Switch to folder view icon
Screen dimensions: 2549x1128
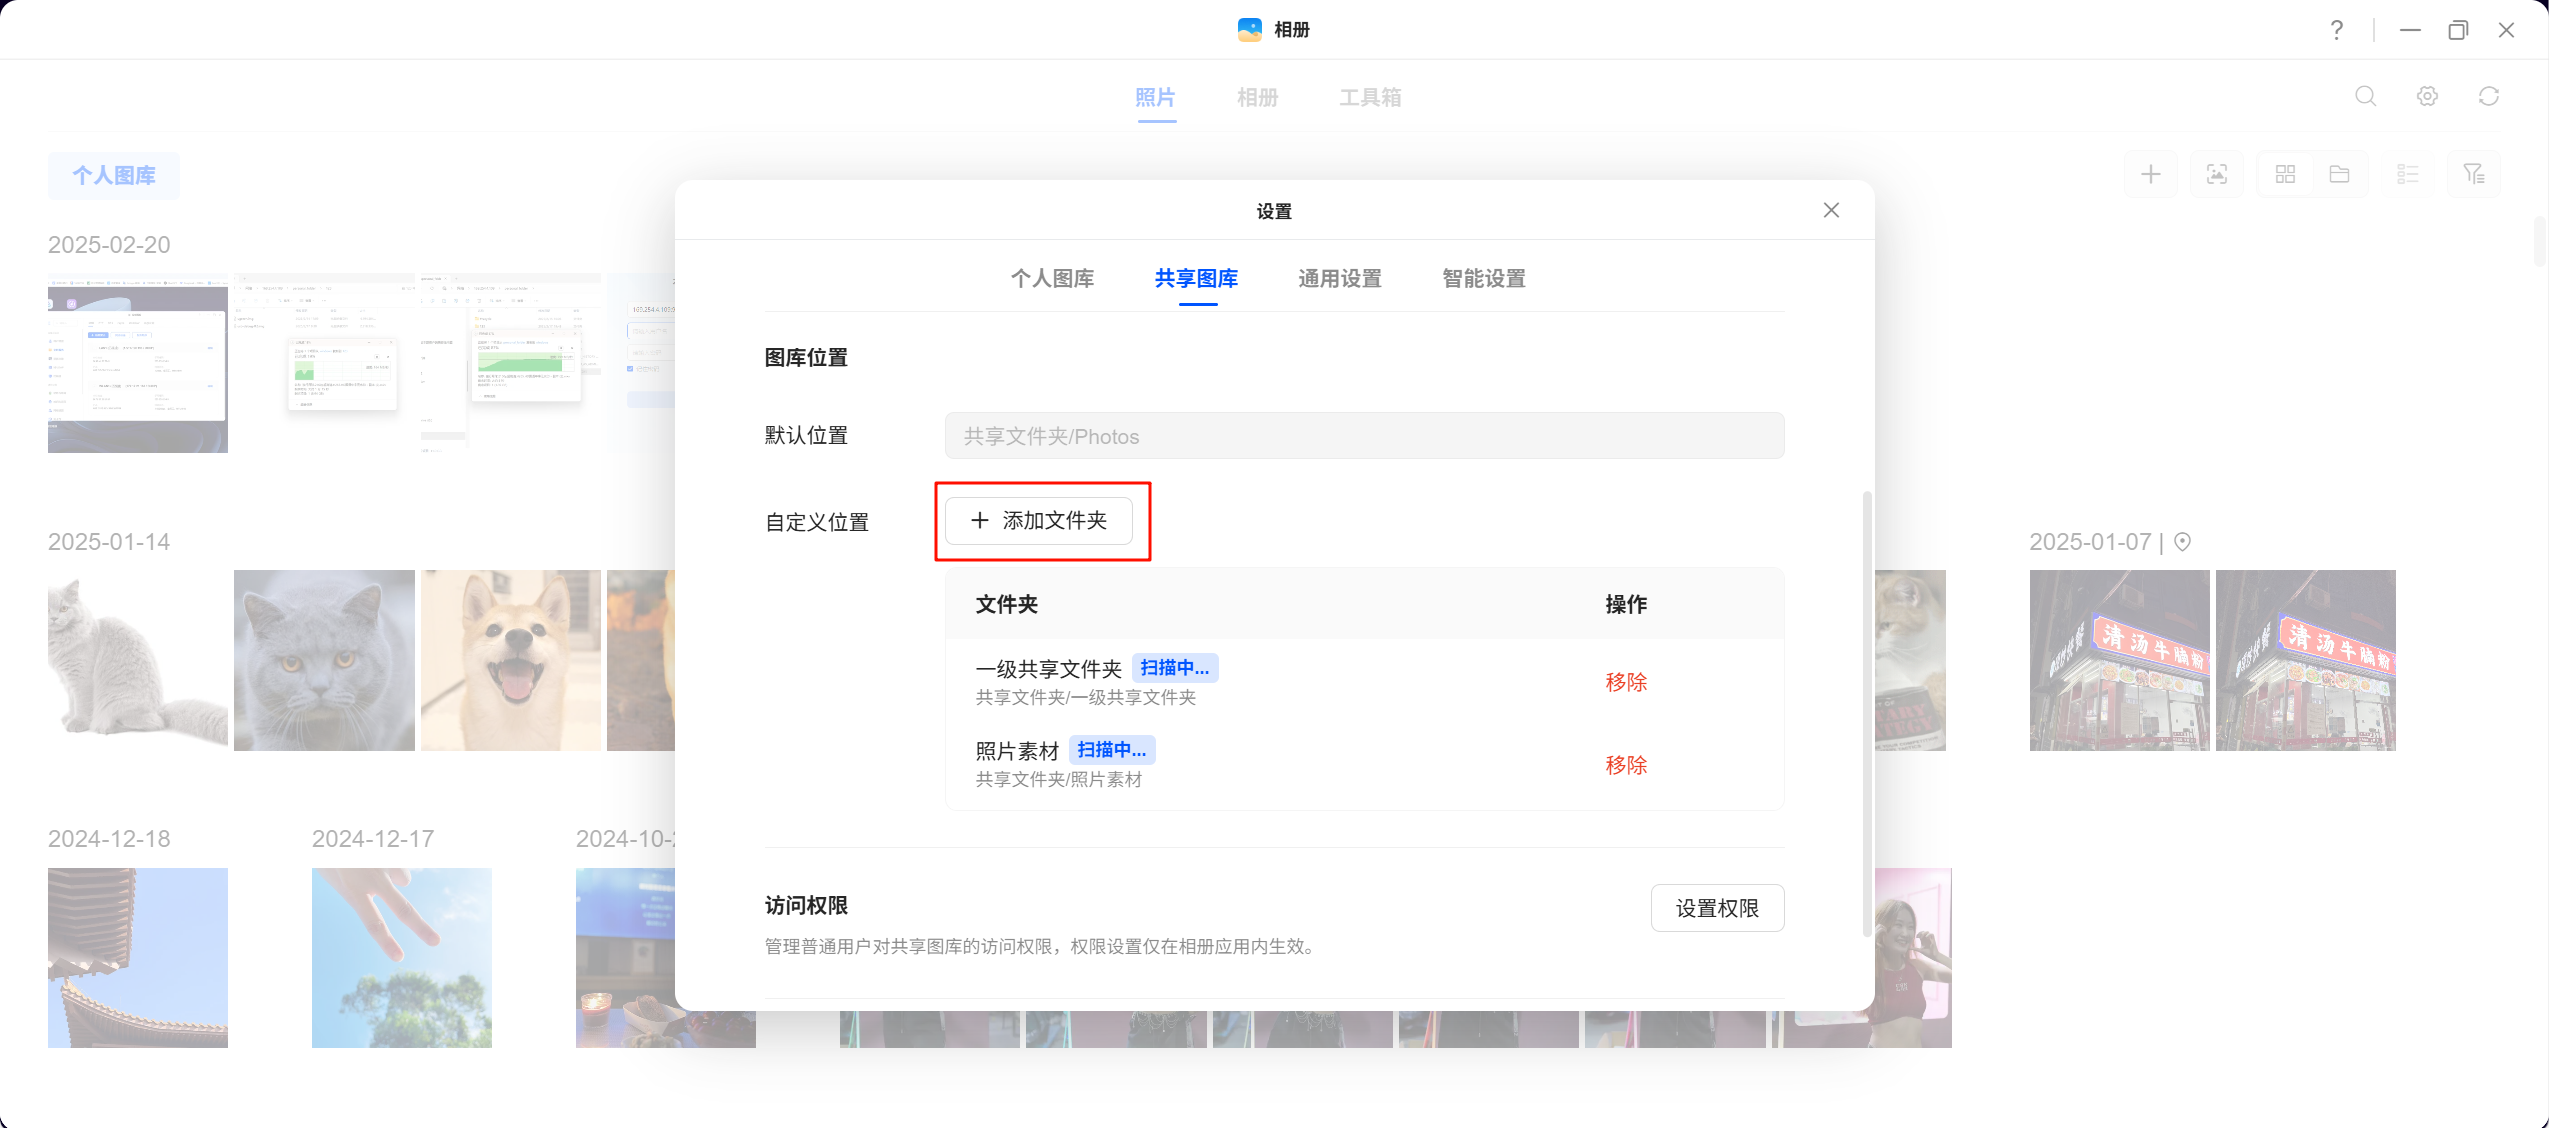click(x=2339, y=175)
